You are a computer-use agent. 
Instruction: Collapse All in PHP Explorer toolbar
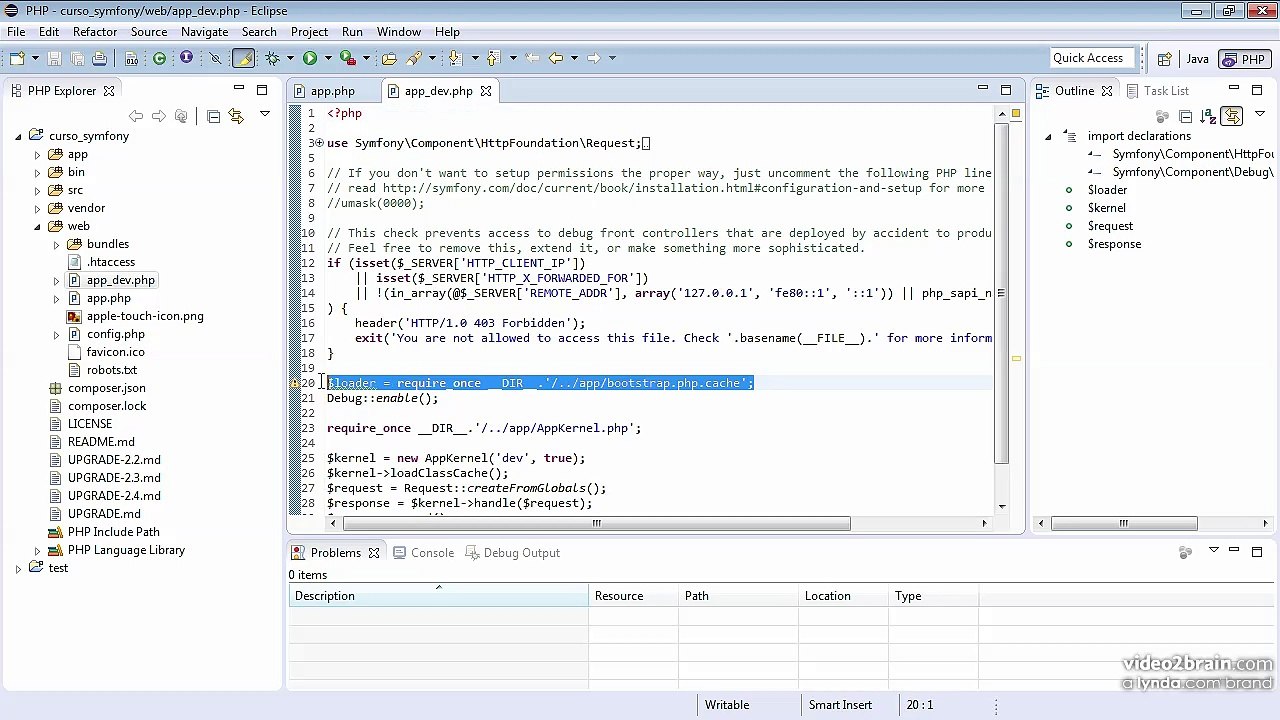pos(214,117)
